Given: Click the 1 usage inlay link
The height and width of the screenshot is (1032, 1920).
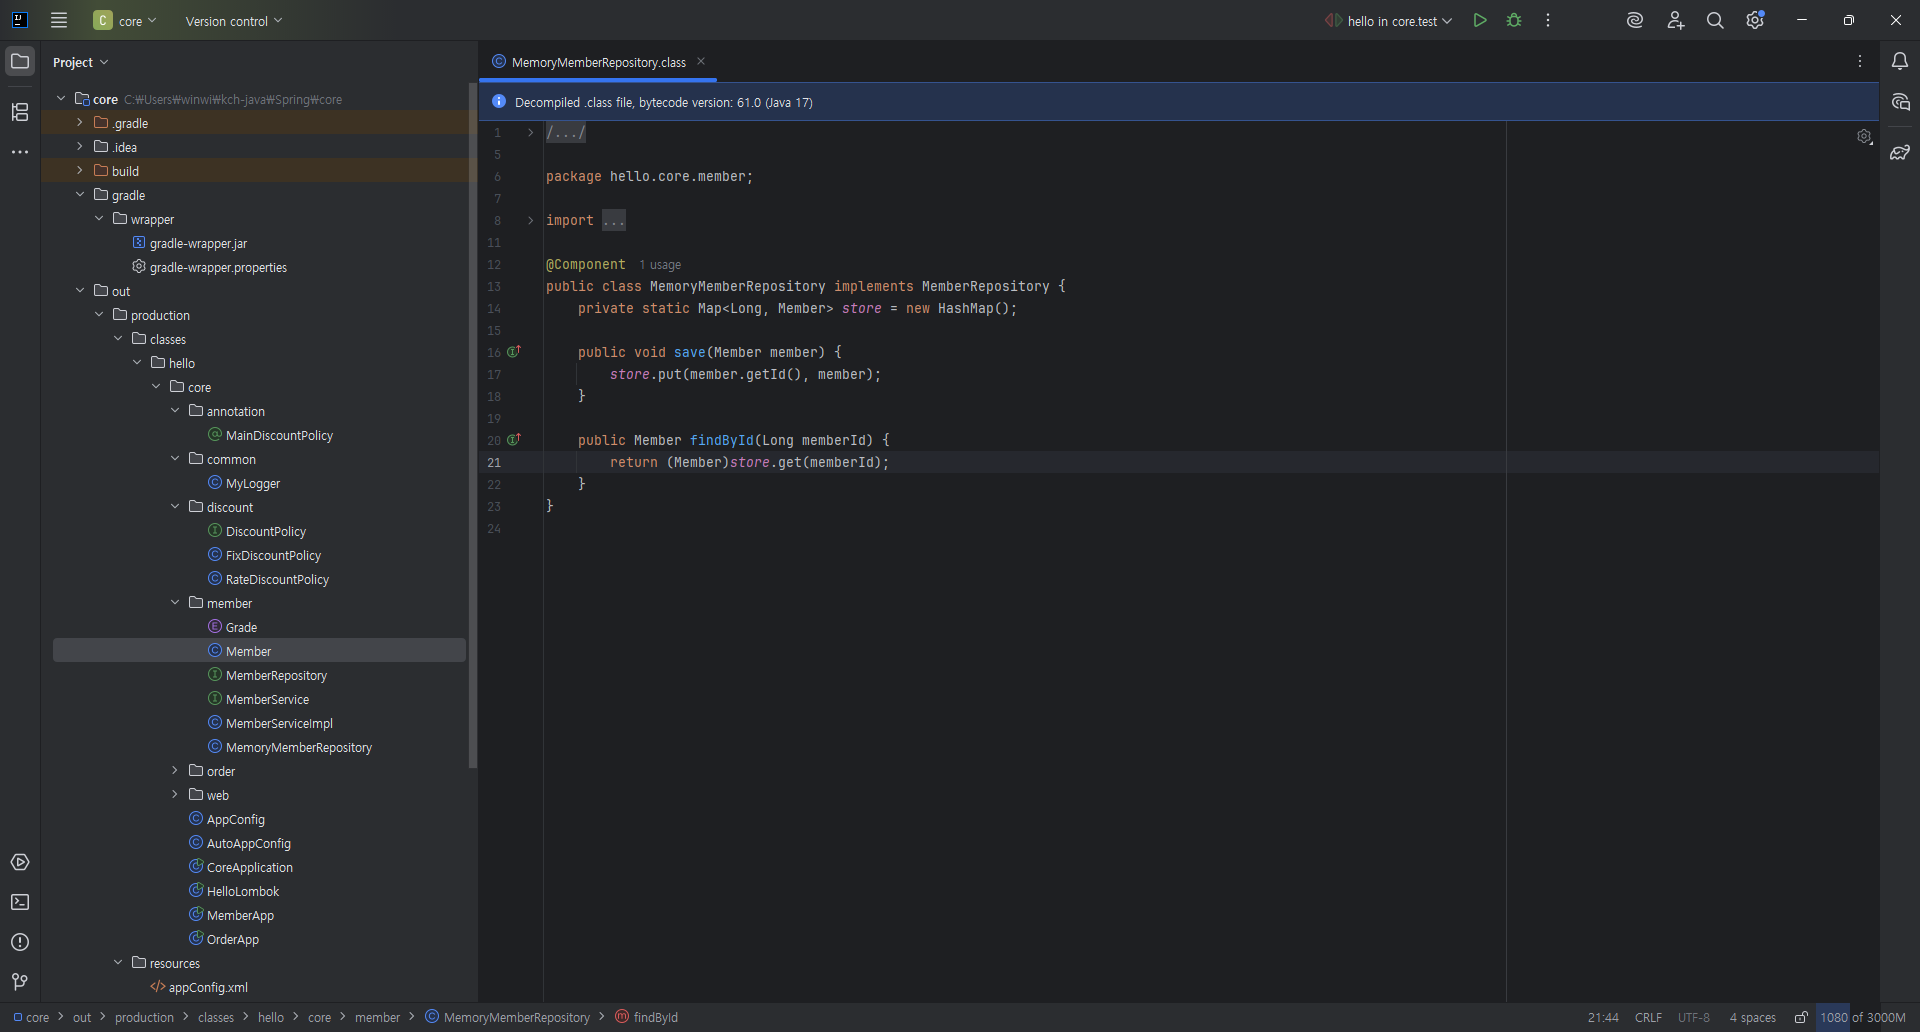Looking at the screenshot, I should click(x=660, y=265).
